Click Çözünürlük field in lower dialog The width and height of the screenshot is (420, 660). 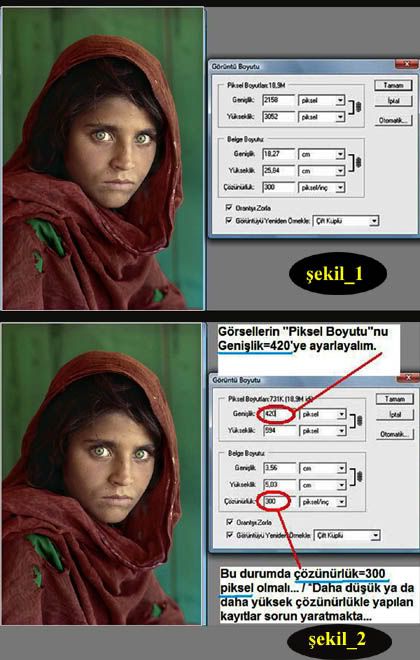279,502
